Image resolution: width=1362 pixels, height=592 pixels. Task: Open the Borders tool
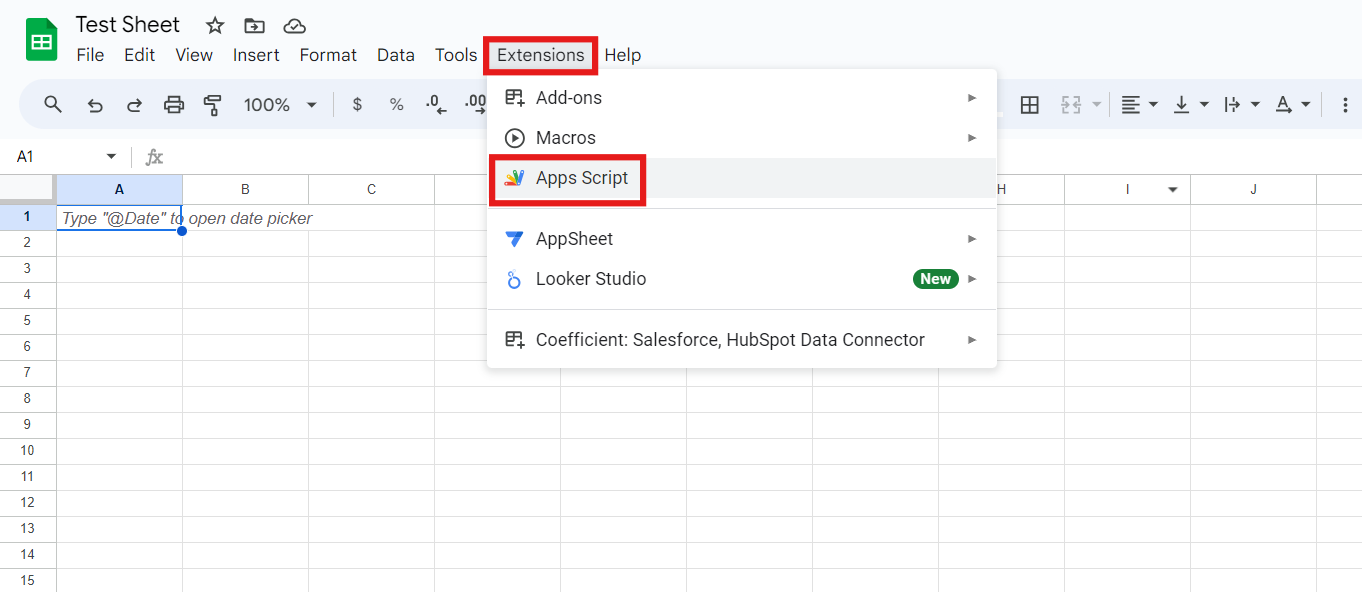[x=1030, y=104]
